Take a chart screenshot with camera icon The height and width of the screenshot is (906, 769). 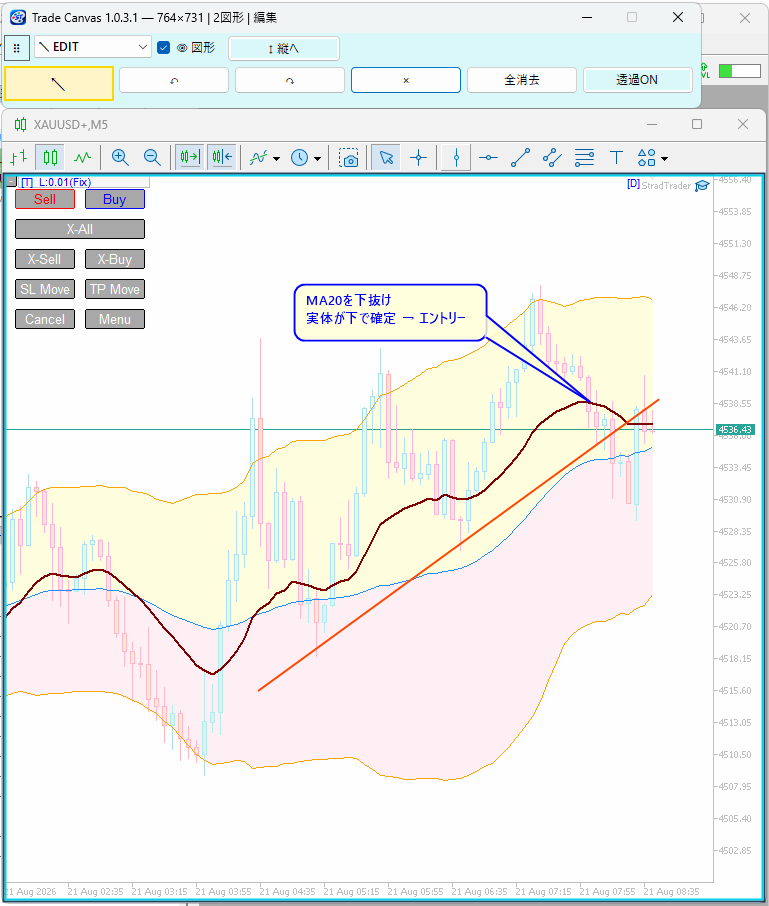(348, 157)
